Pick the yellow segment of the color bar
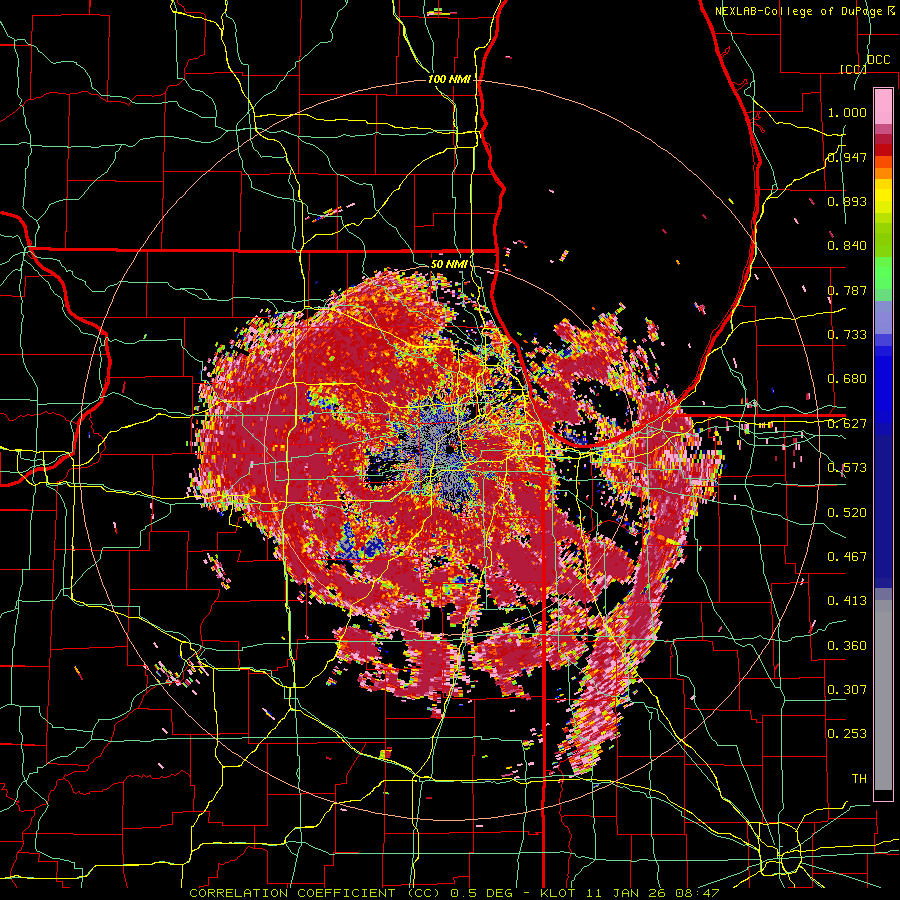900x900 pixels. (883, 197)
